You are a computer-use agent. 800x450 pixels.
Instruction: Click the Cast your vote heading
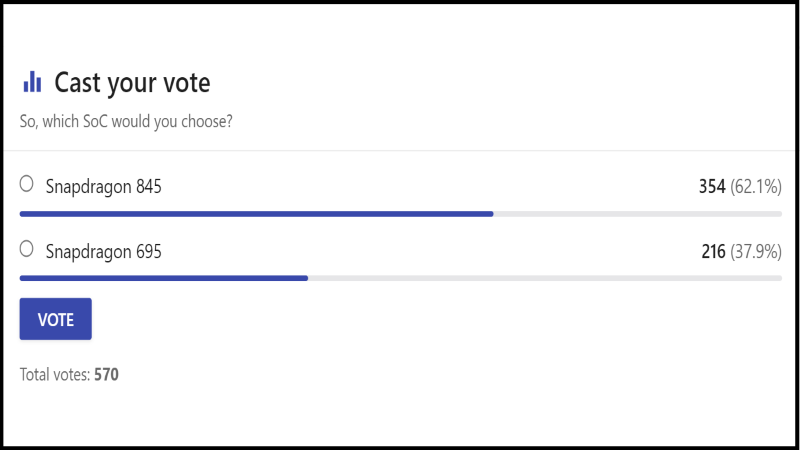(x=132, y=82)
